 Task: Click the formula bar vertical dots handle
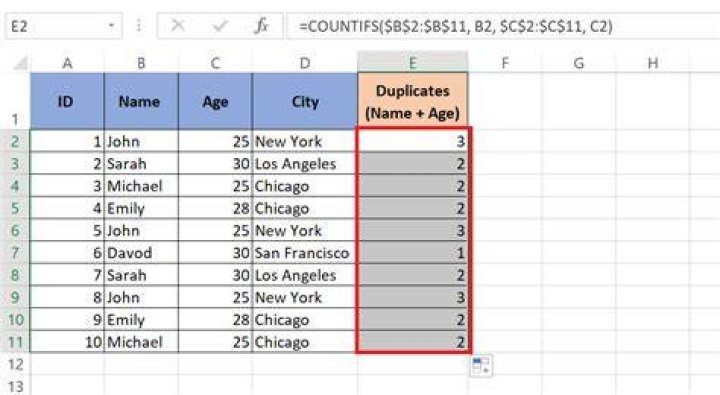click(139, 26)
